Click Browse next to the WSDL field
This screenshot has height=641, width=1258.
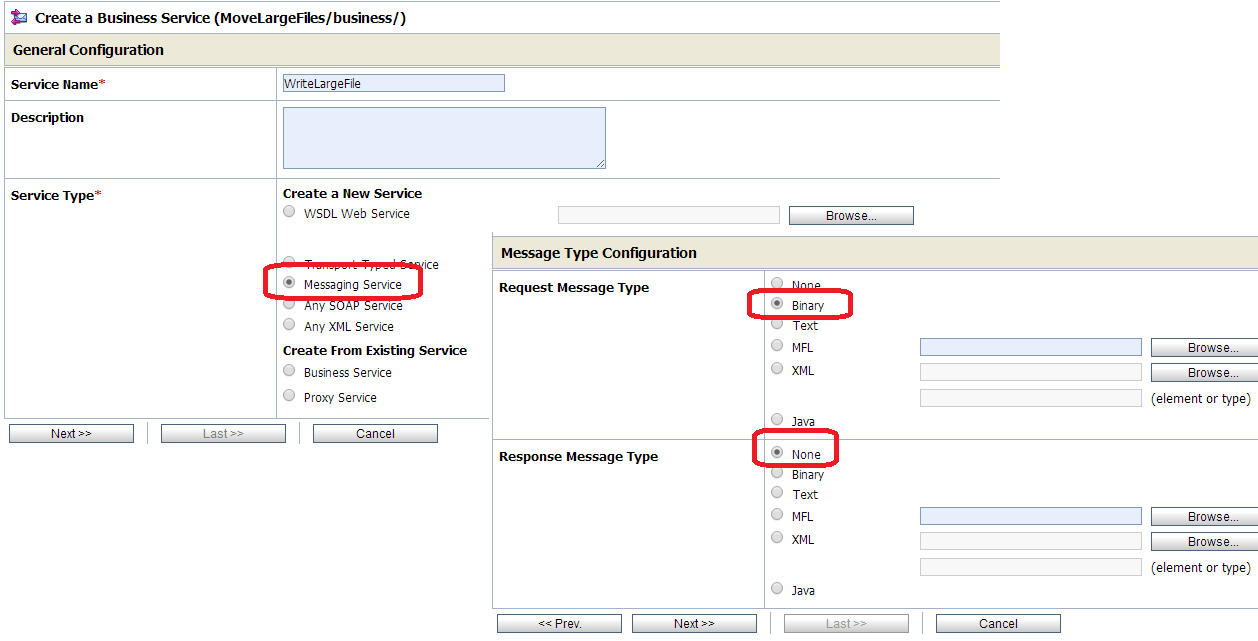[850, 215]
